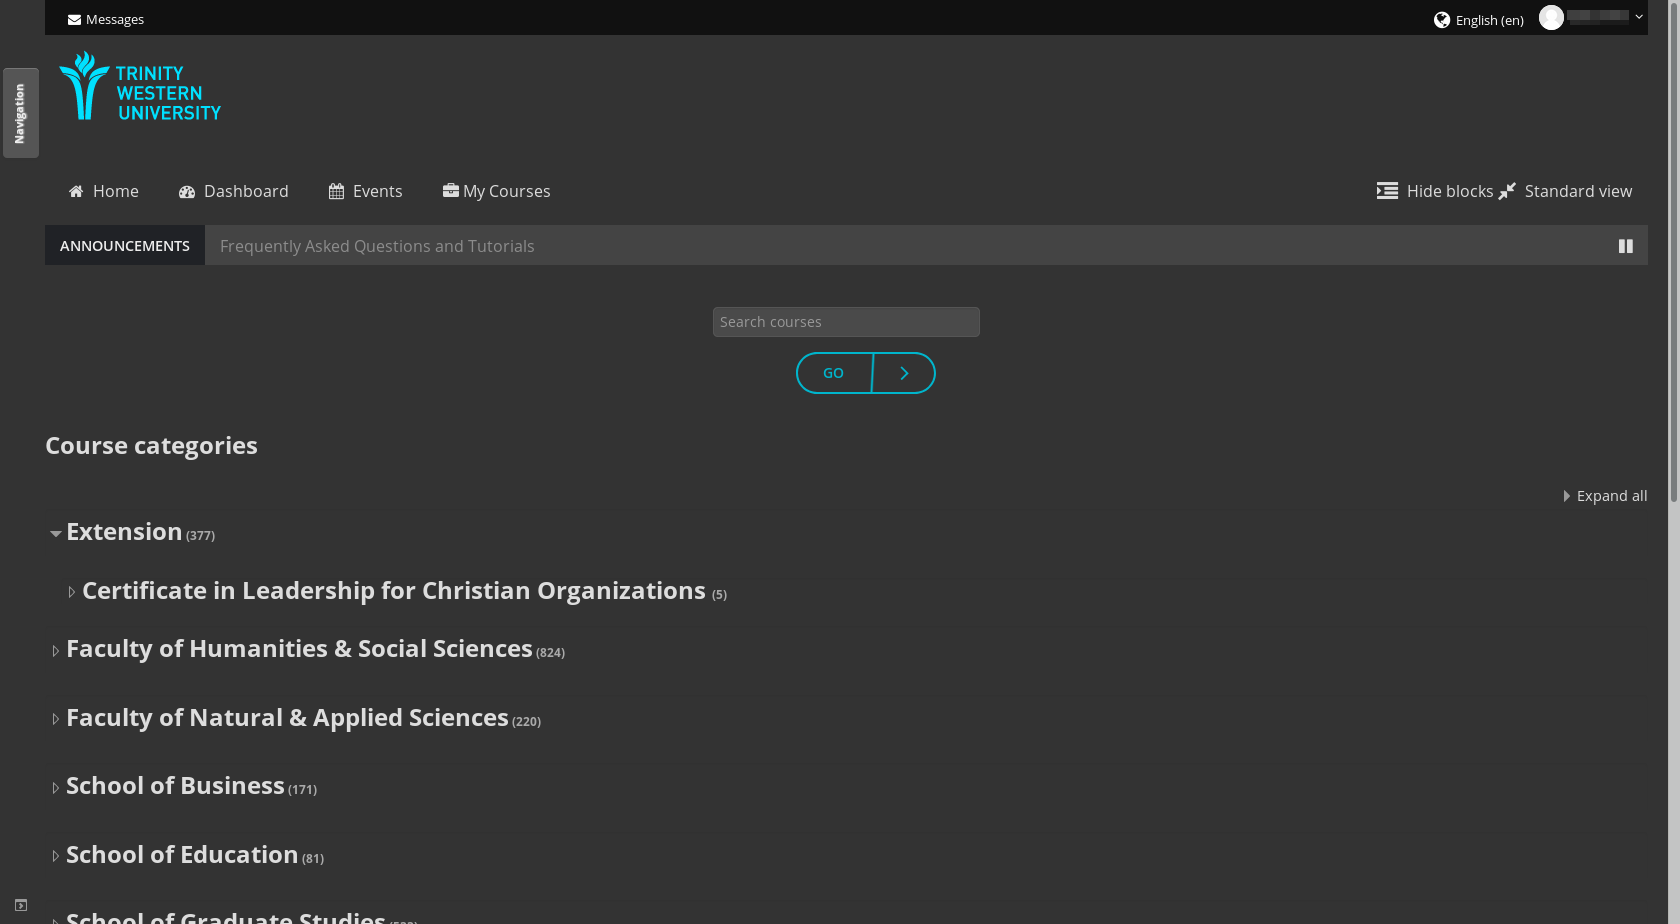Switch to the ANNOUNCEMENTS tab
The width and height of the screenshot is (1680, 924).
pyautogui.click(x=124, y=245)
